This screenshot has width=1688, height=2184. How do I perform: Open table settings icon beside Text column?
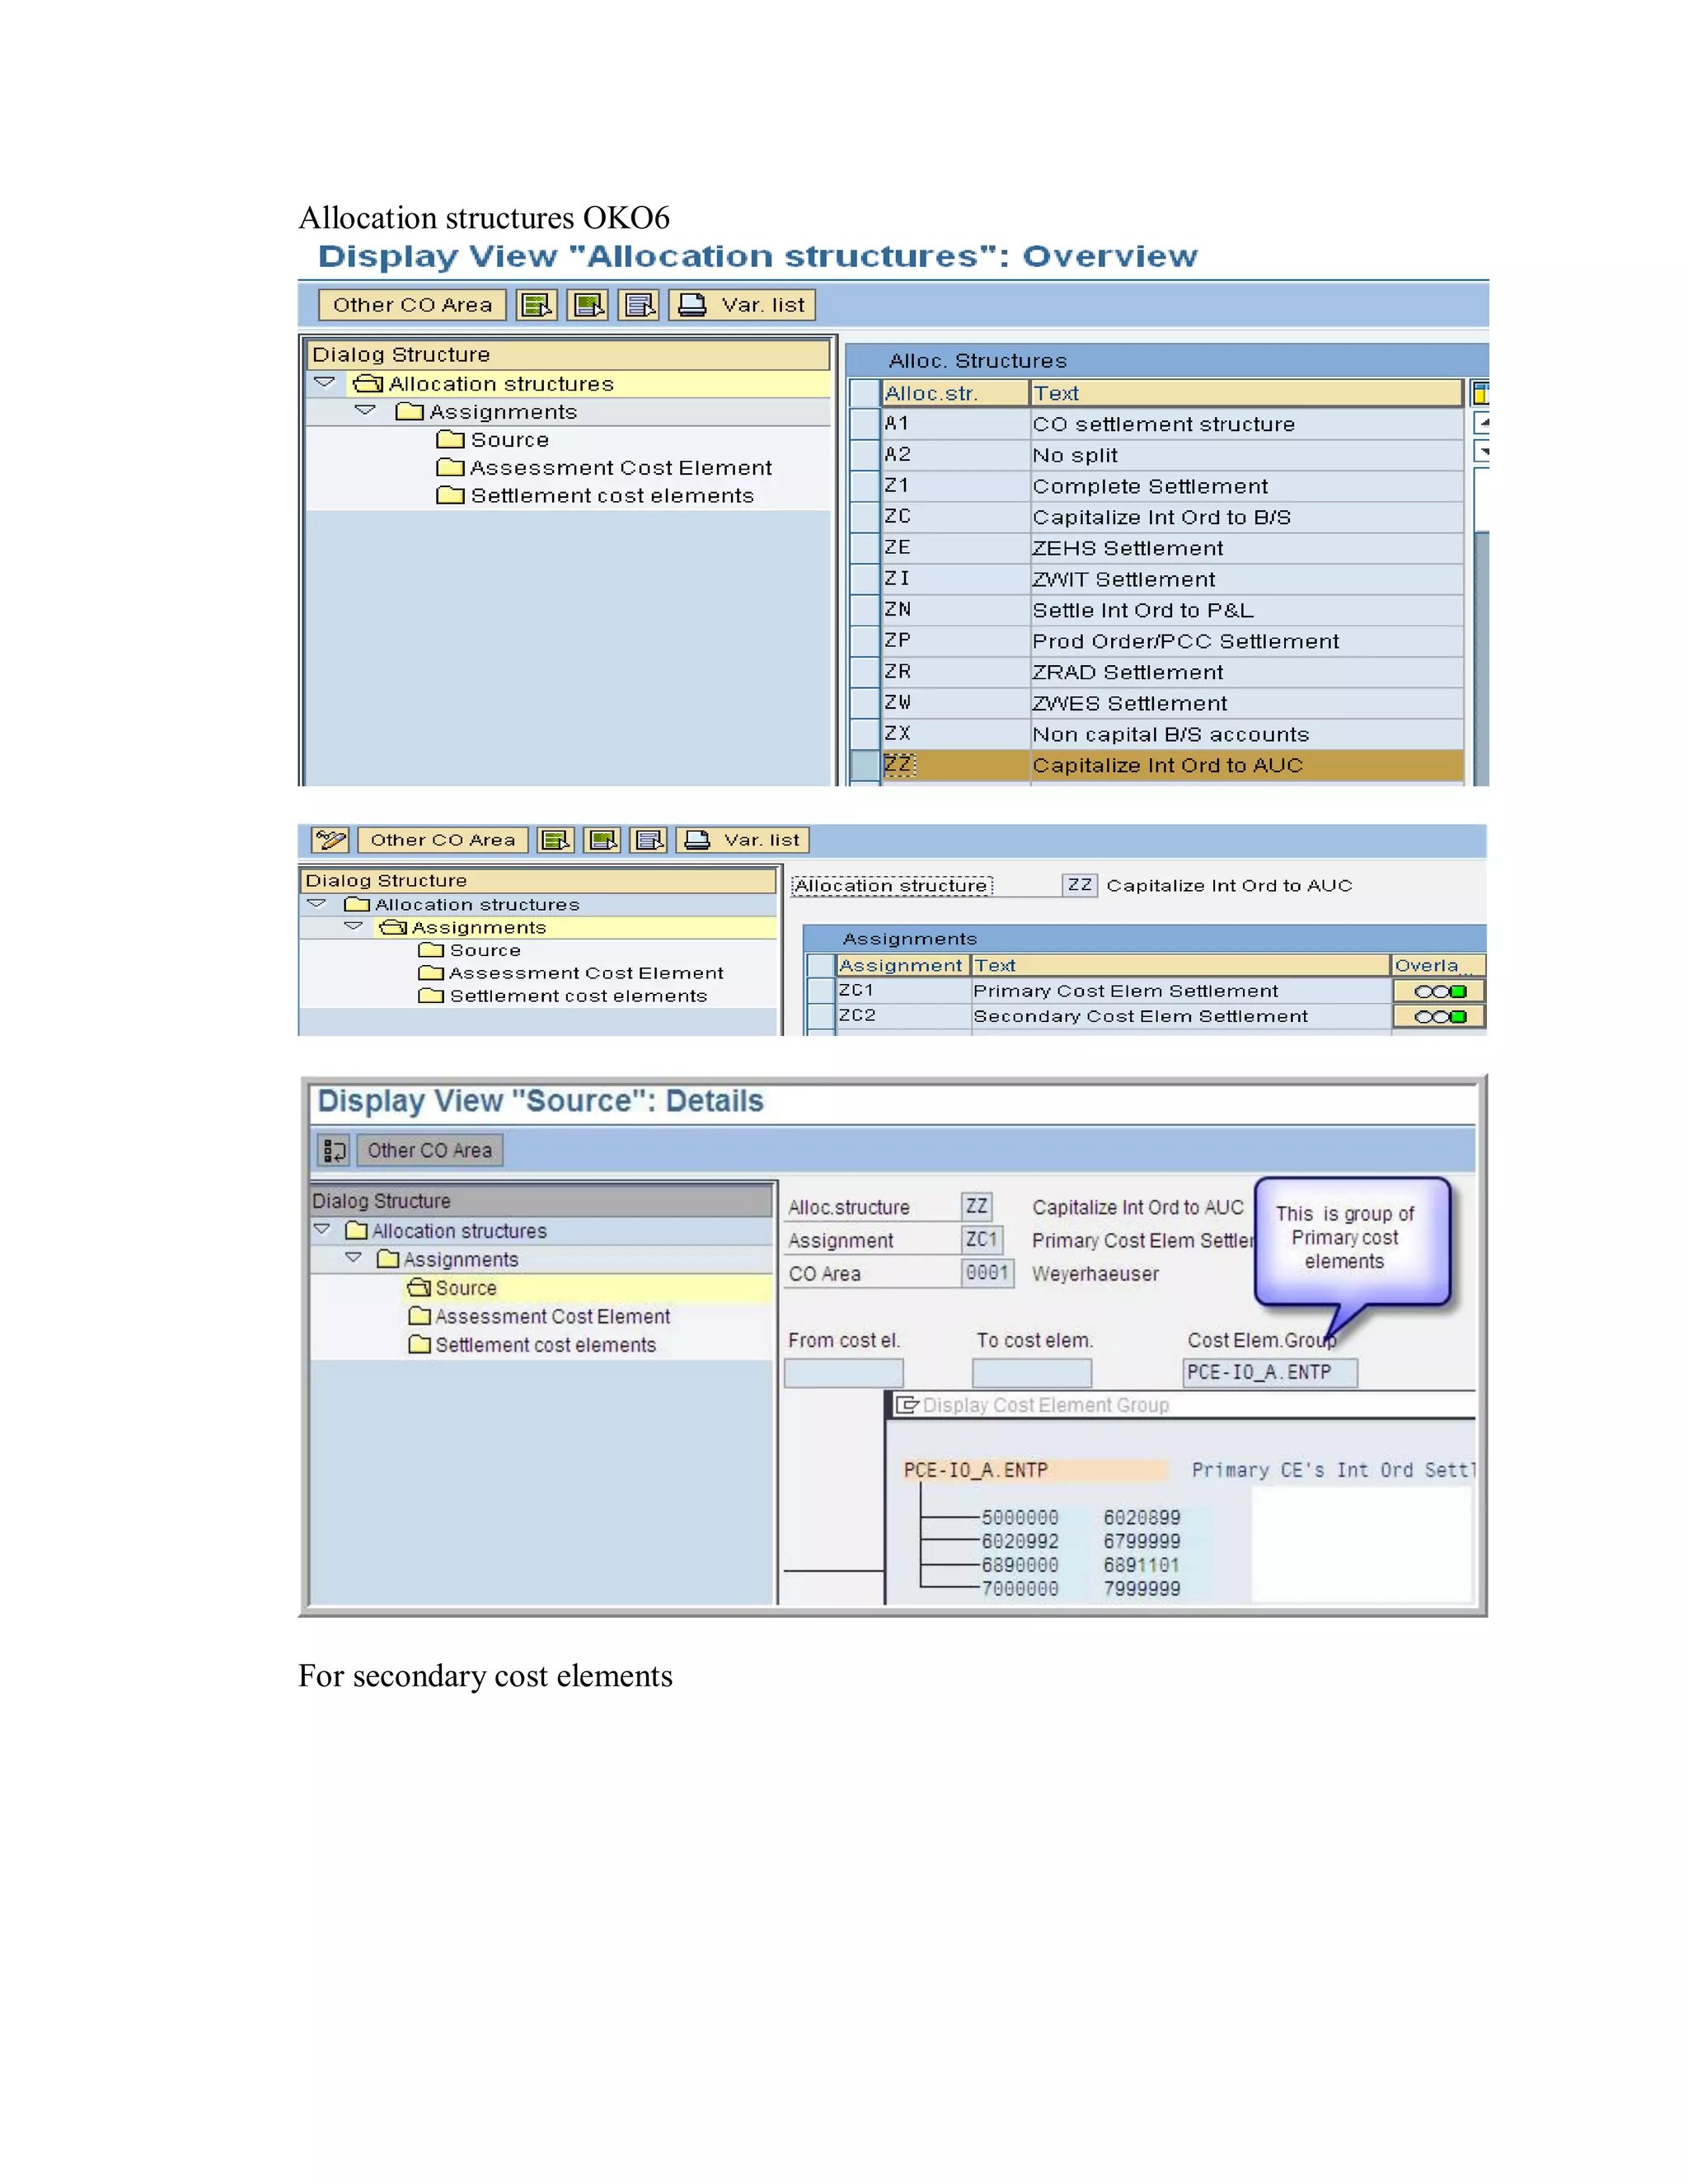click(x=1481, y=393)
